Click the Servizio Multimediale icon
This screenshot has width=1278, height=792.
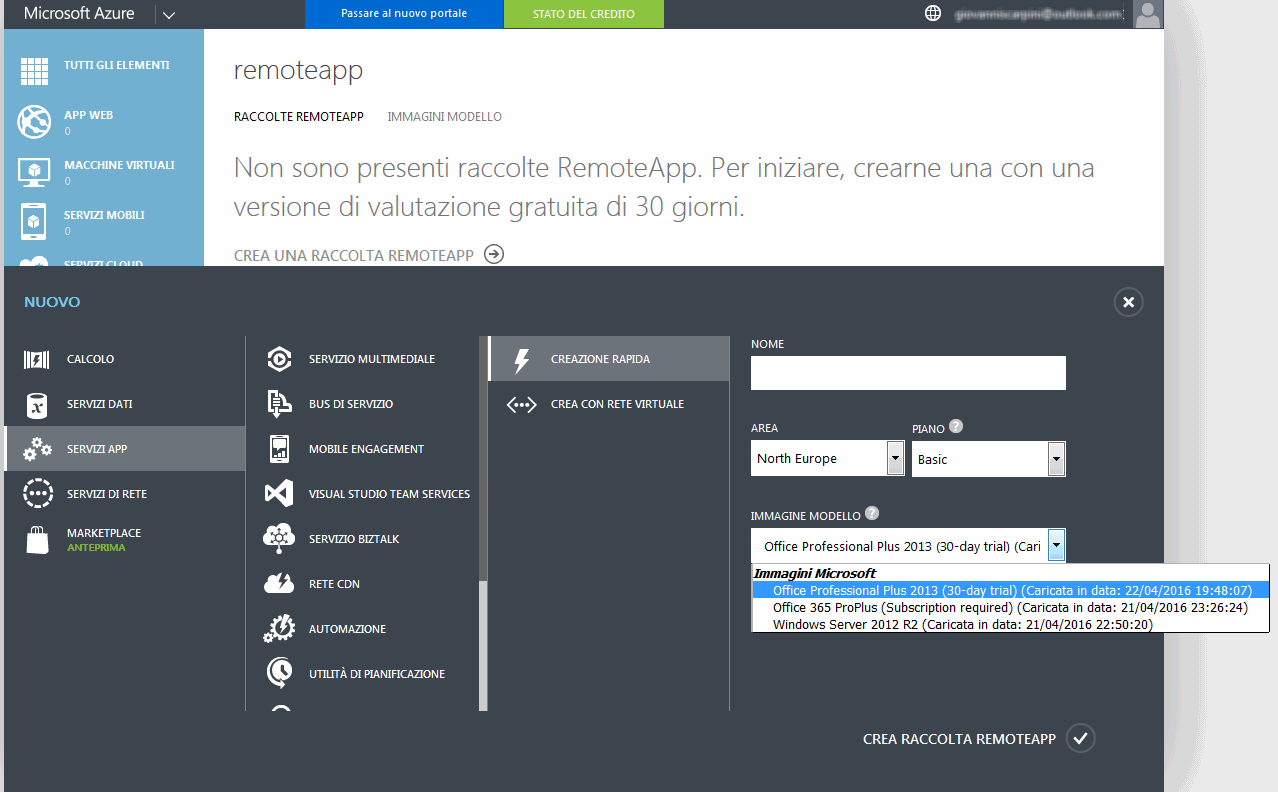[x=279, y=359]
